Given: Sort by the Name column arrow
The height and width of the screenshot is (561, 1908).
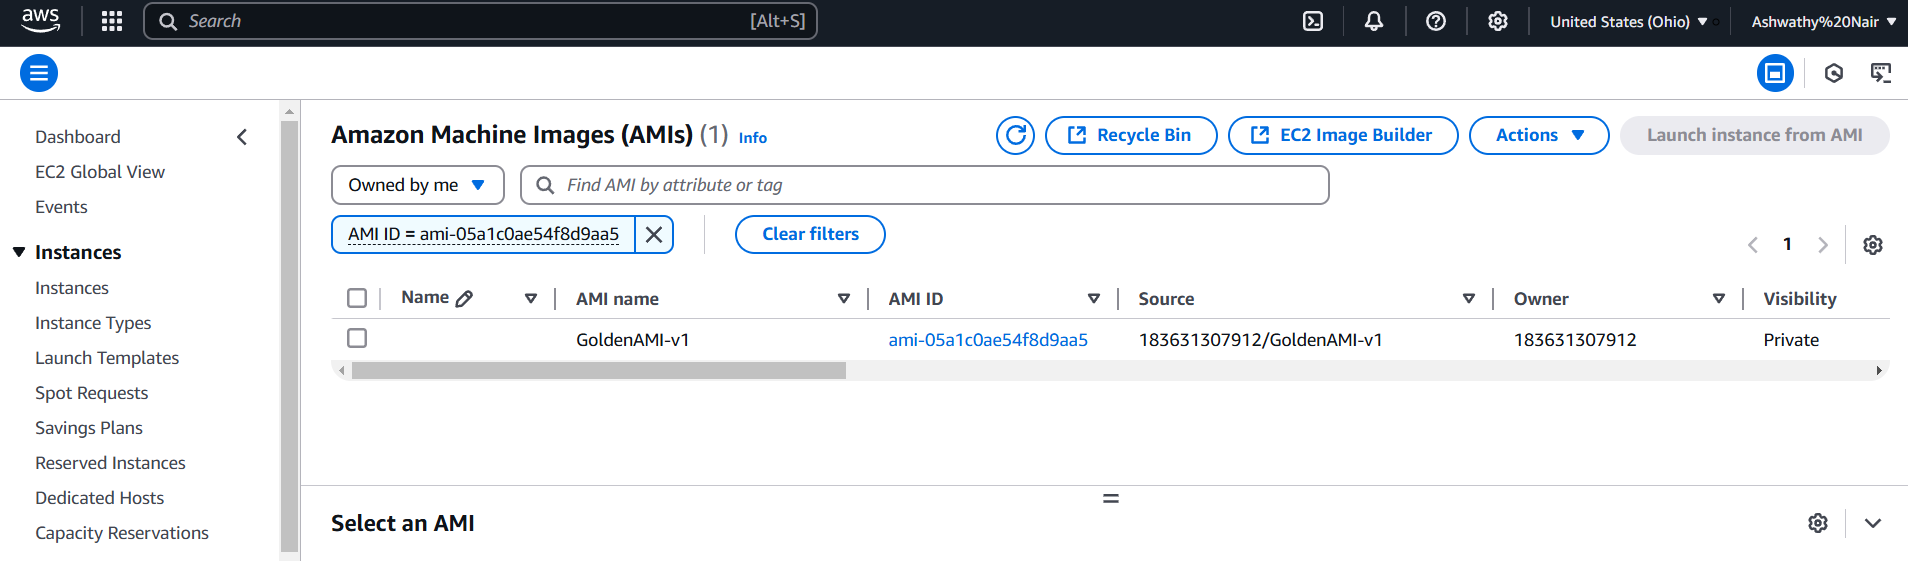Looking at the screenshot, I should (531, 298).
